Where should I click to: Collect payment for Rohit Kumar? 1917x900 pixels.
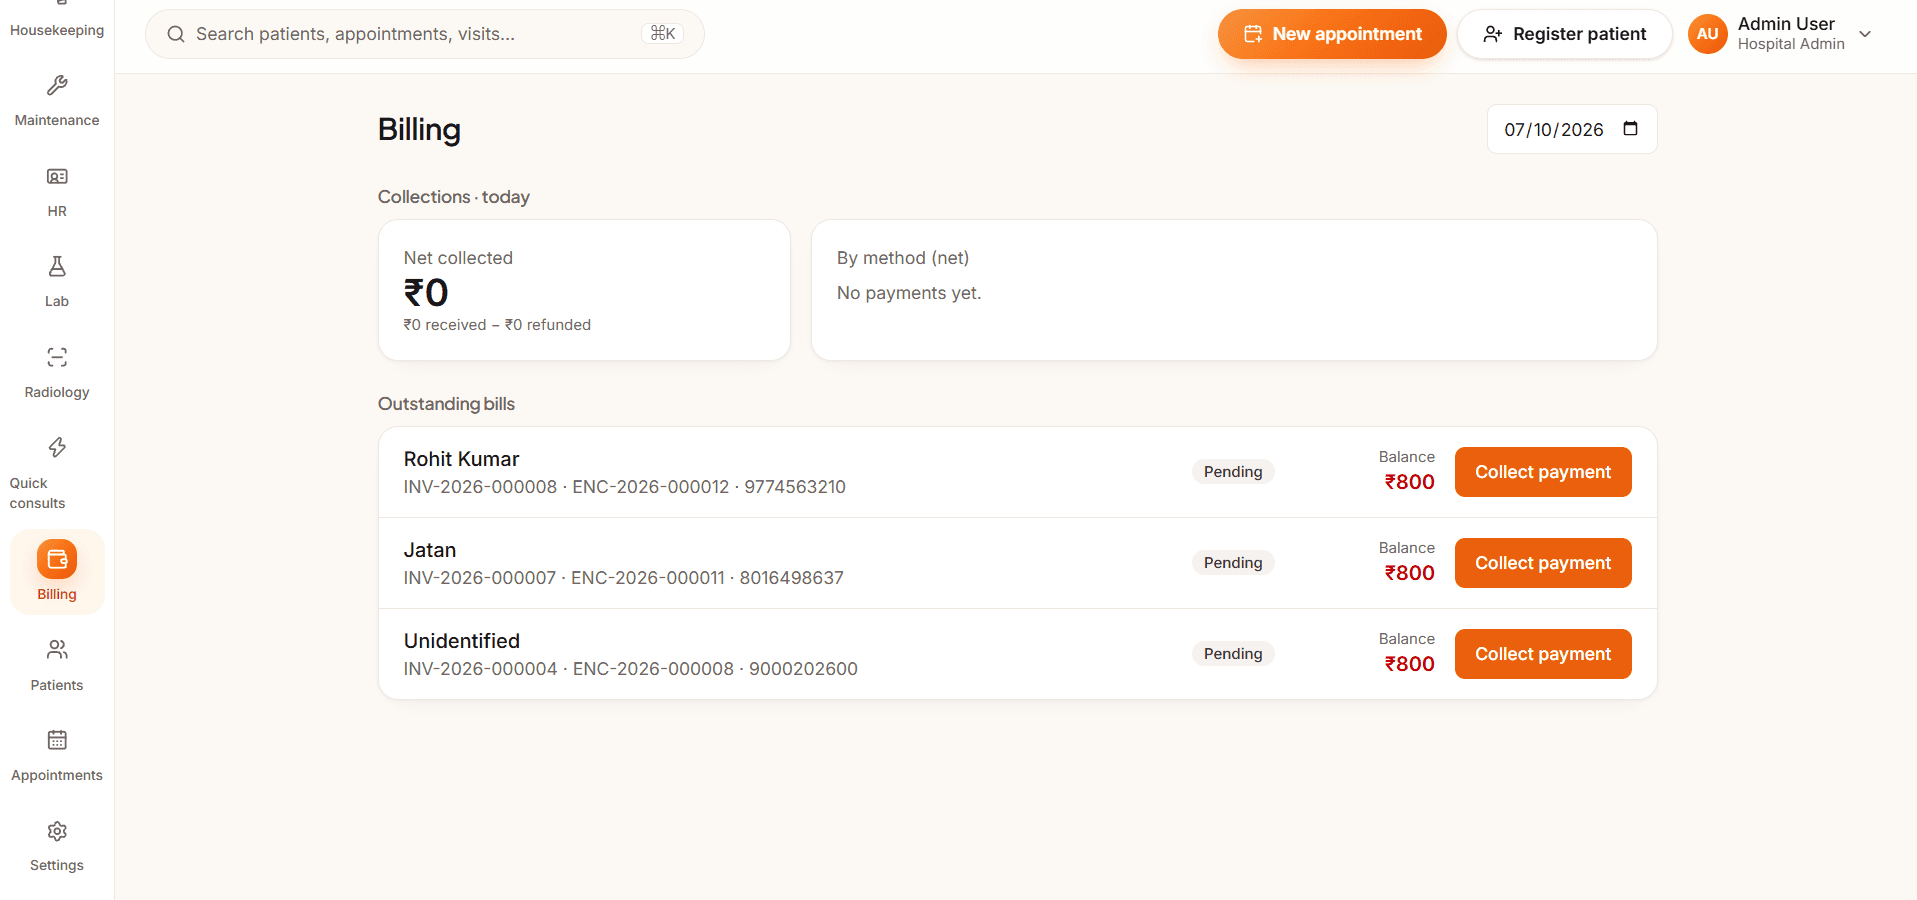pos(1543,472)
